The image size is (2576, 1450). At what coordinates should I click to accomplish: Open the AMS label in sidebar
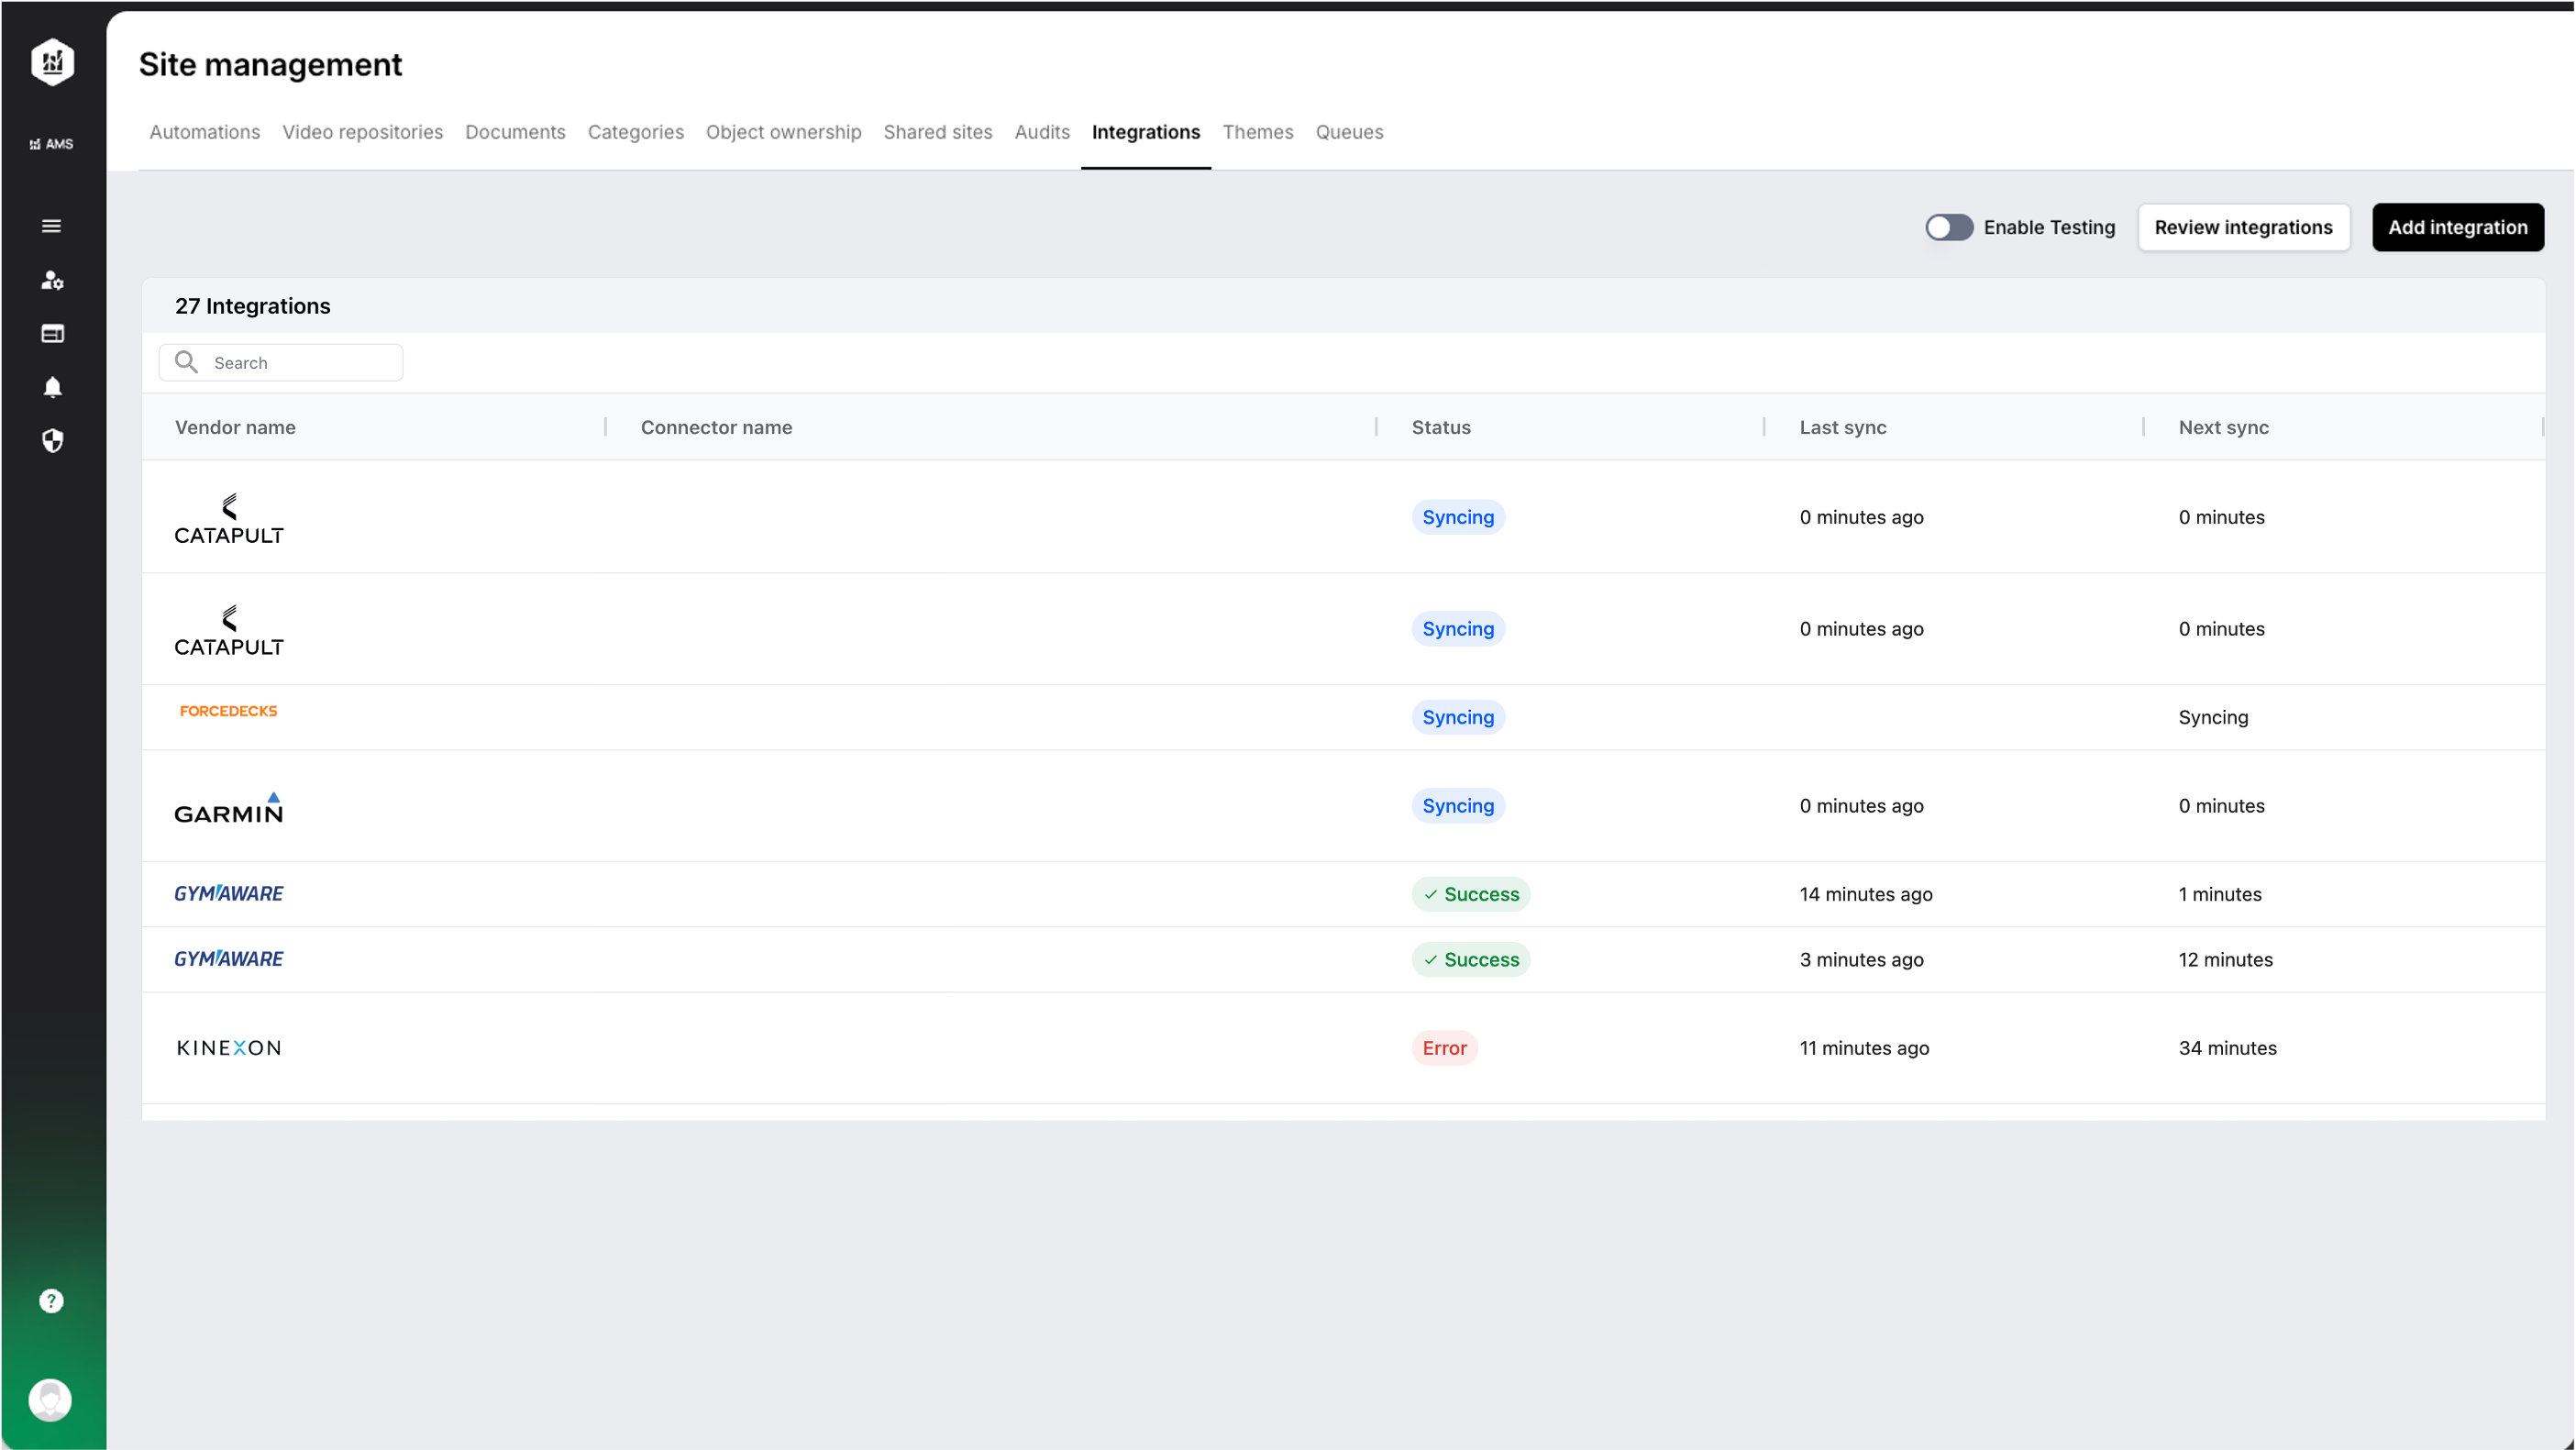[52, 144]
